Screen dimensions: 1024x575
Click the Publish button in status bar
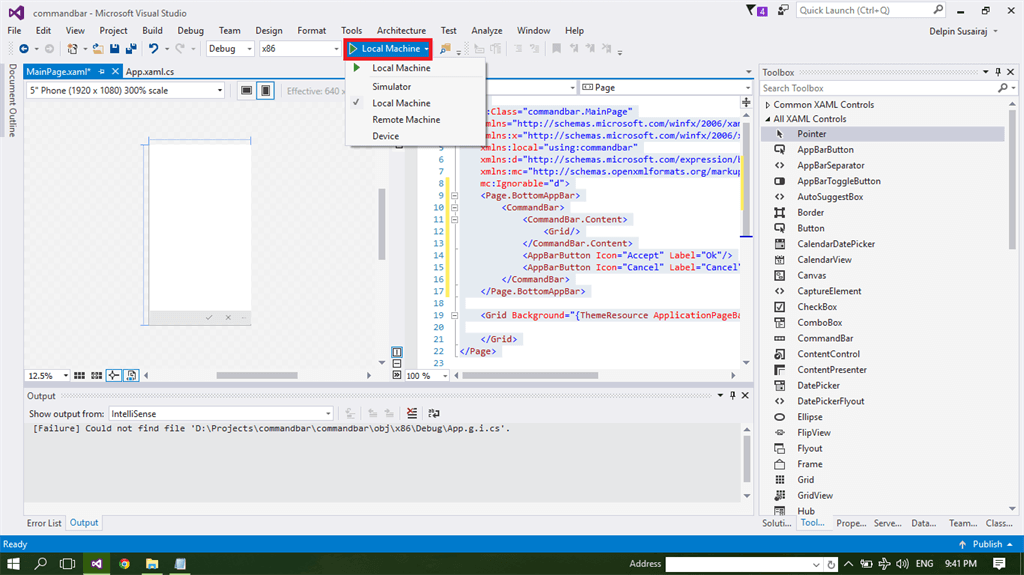pos(986,544)
